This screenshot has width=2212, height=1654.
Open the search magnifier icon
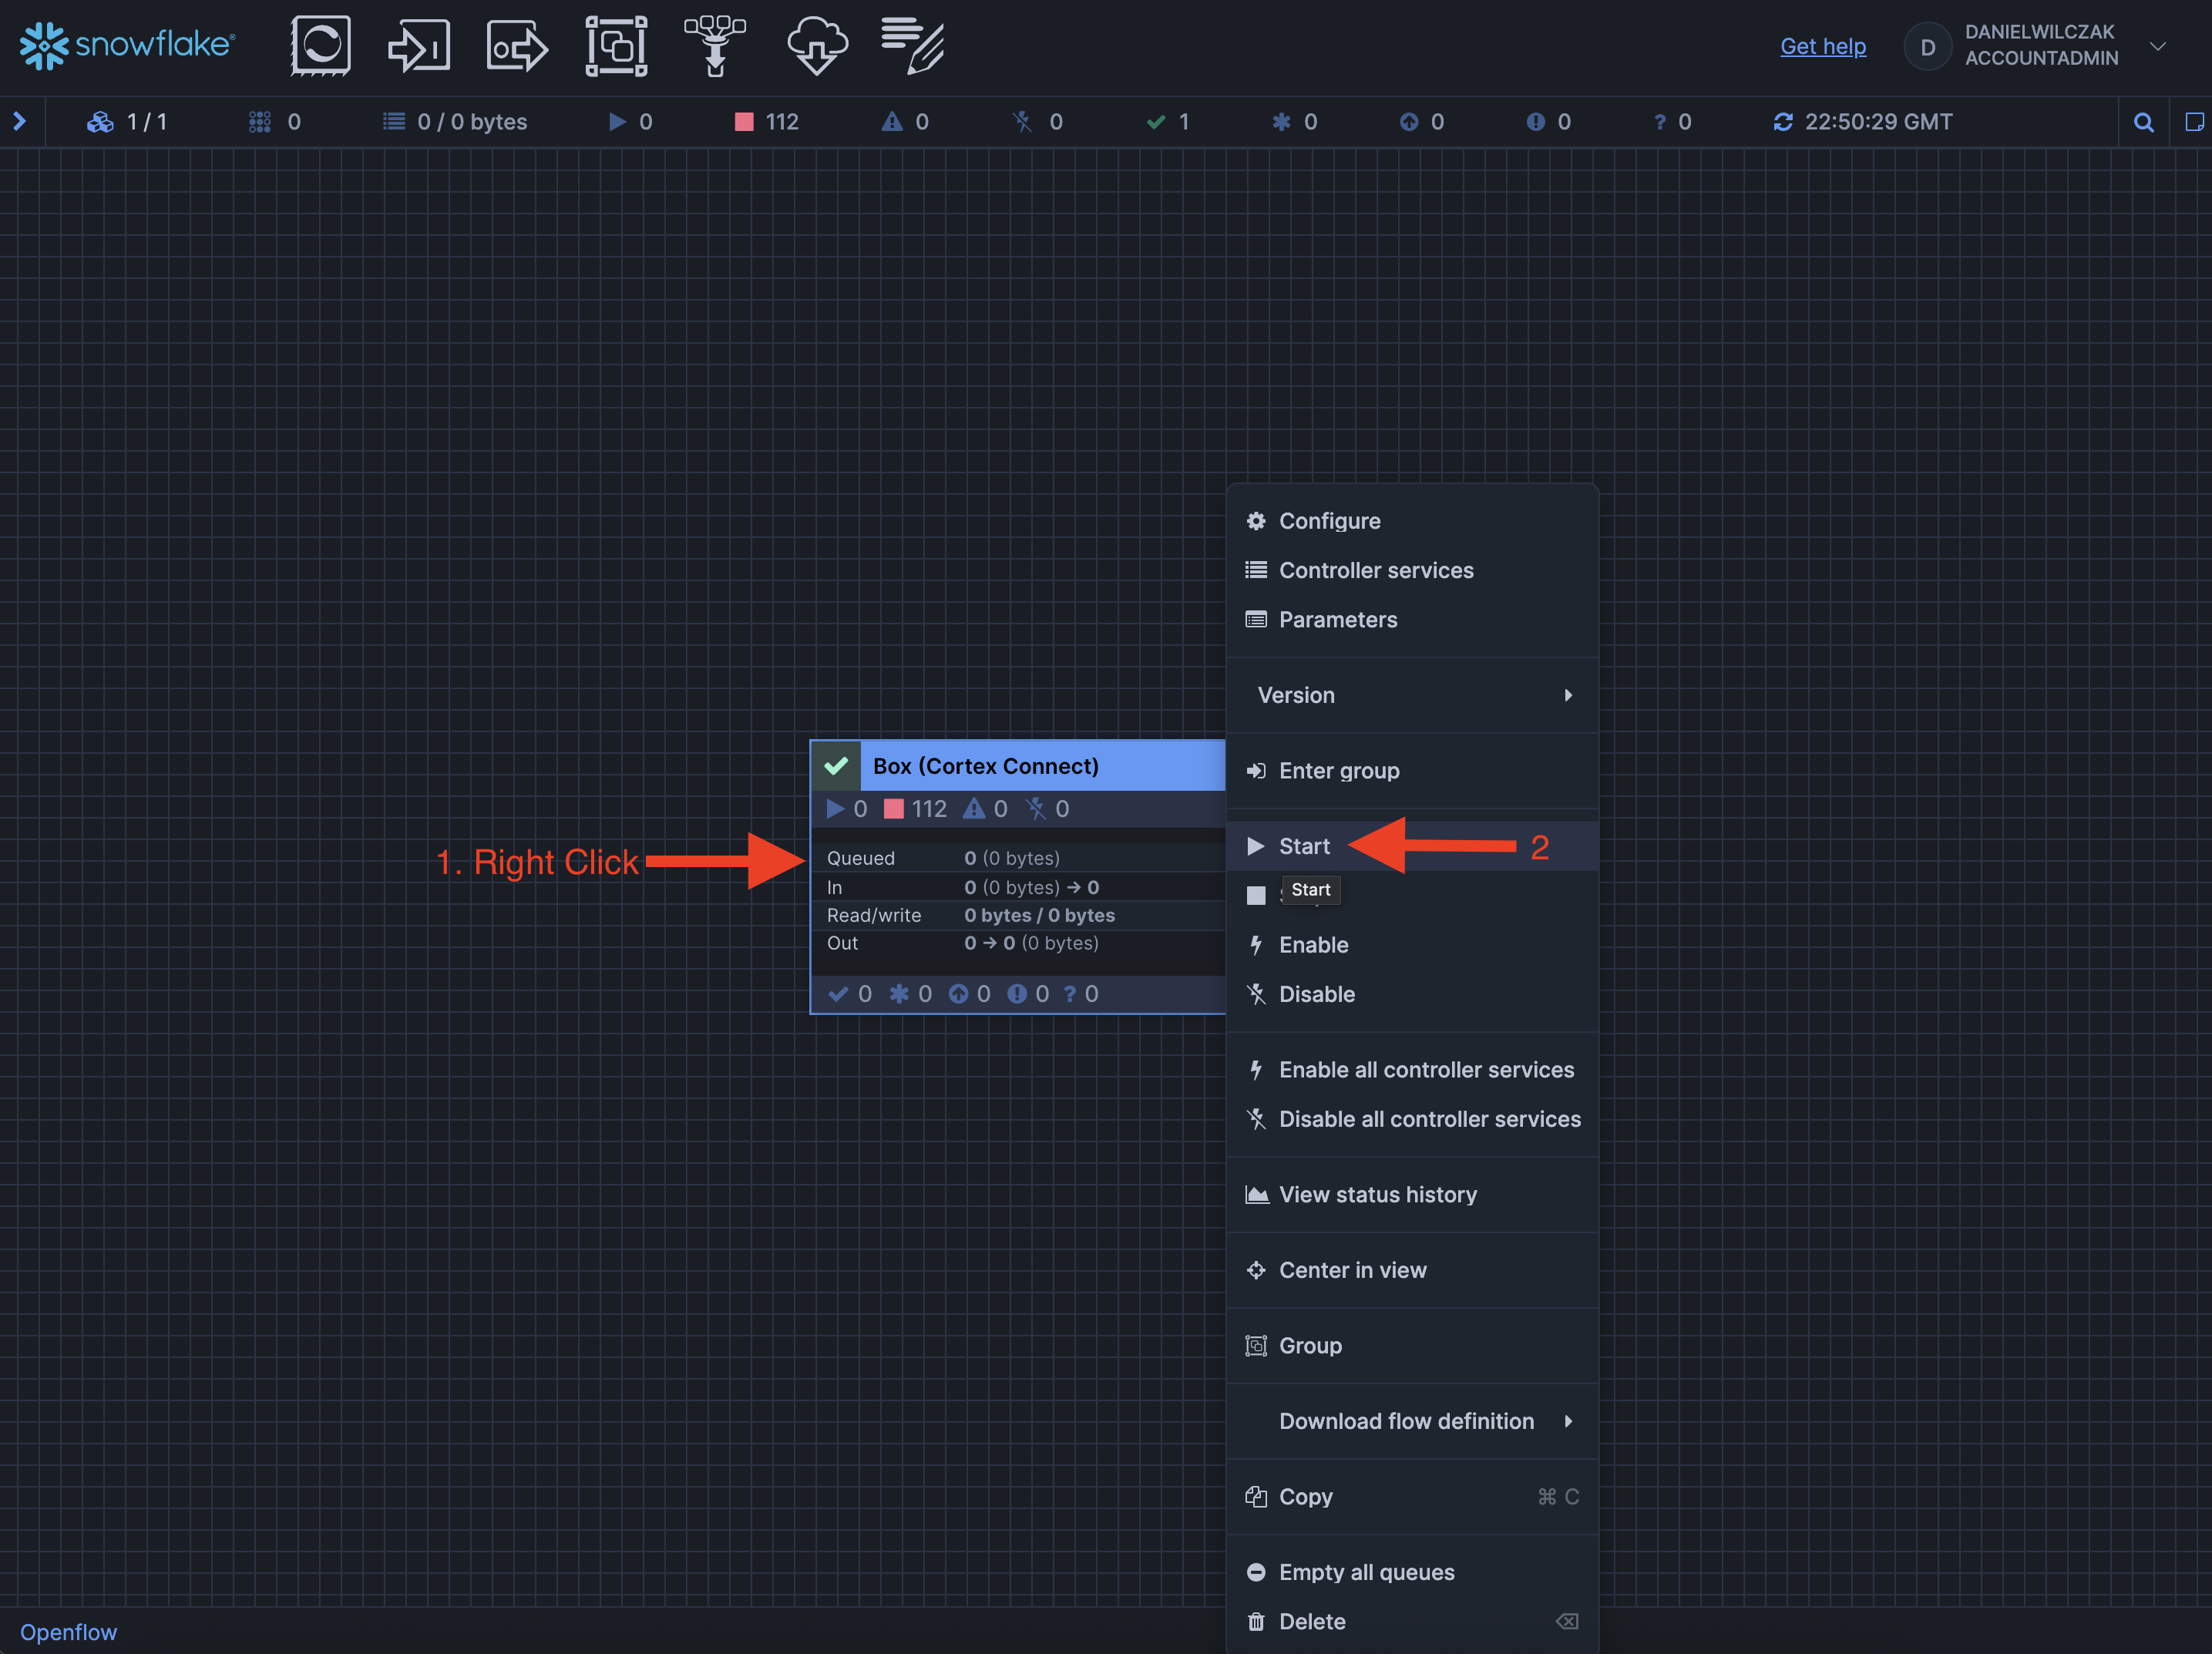pos(2143,122)
